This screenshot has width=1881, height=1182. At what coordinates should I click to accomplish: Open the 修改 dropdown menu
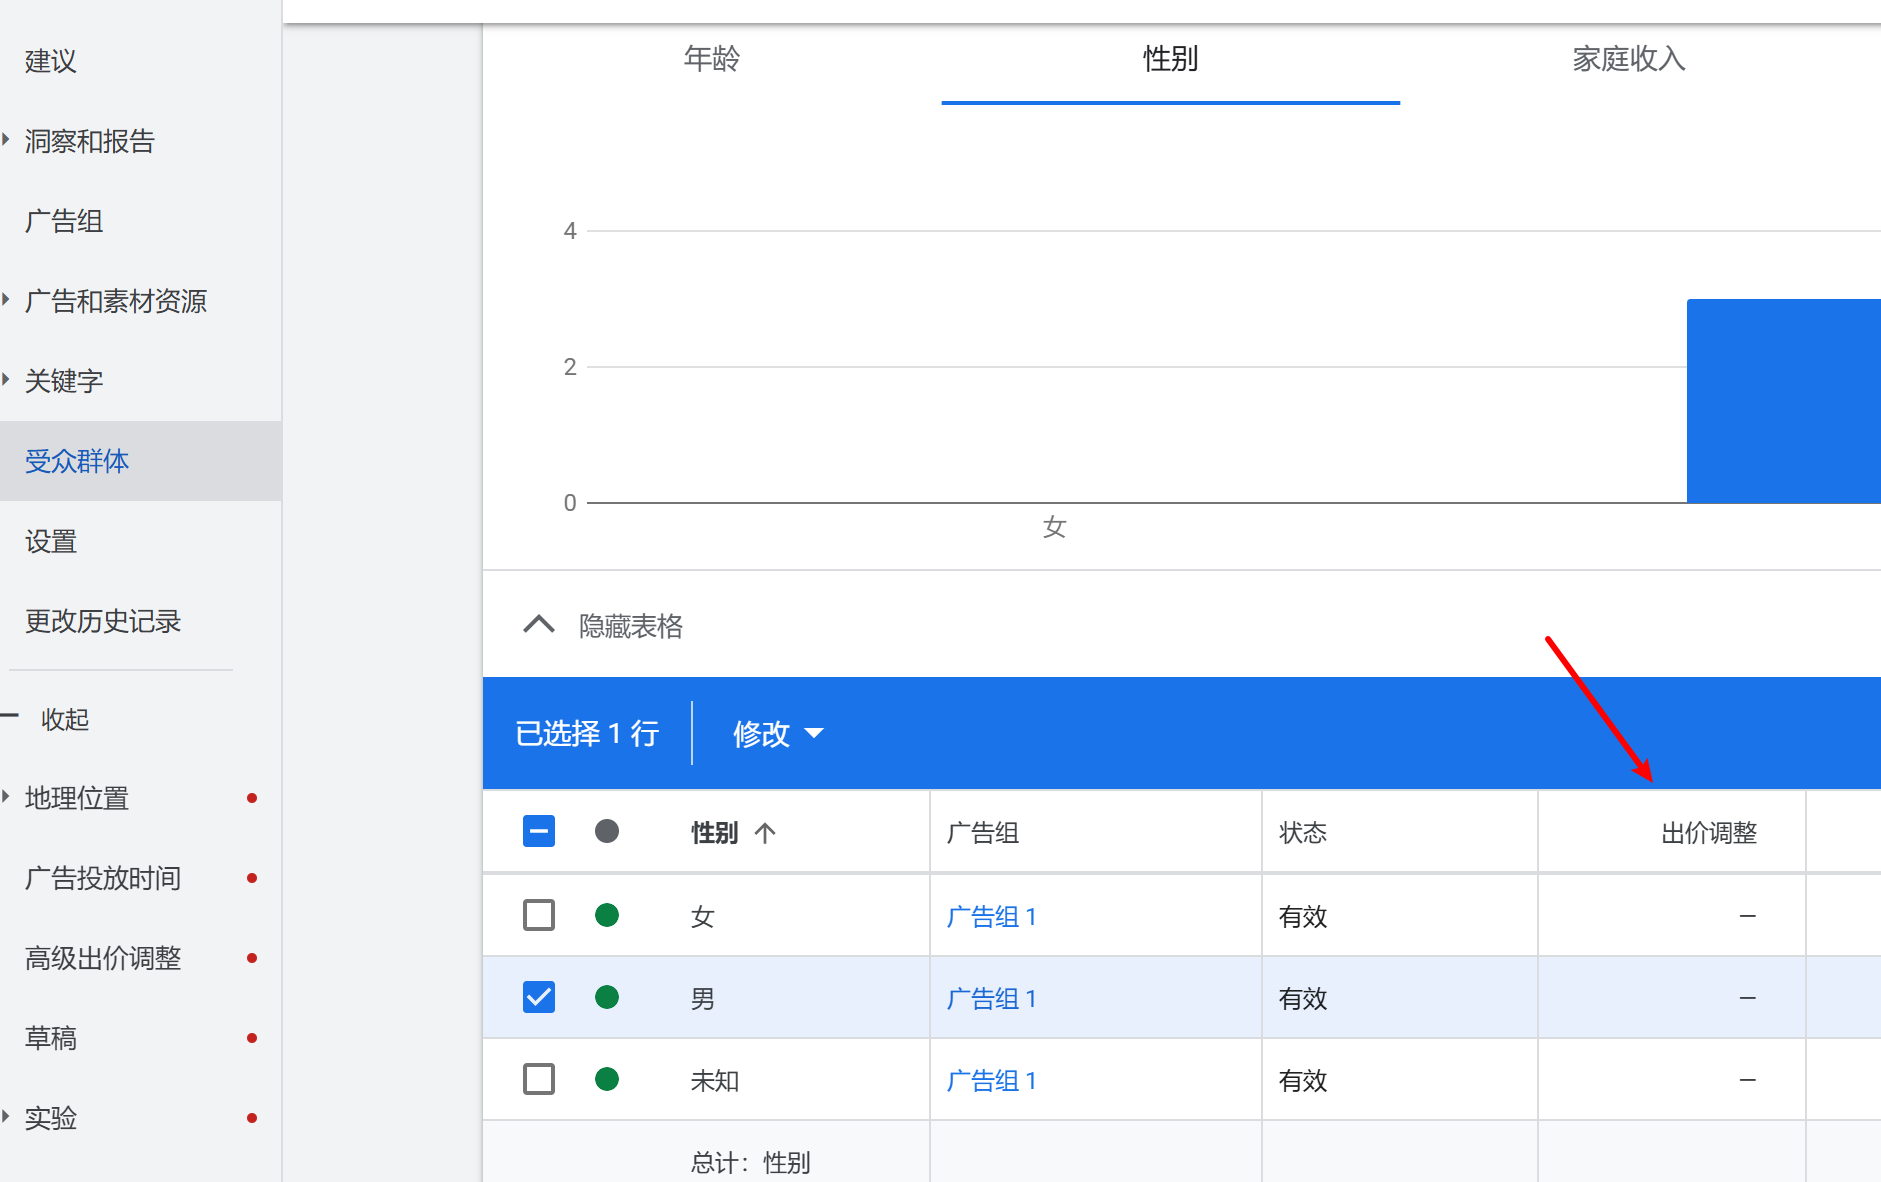(778, 734)
